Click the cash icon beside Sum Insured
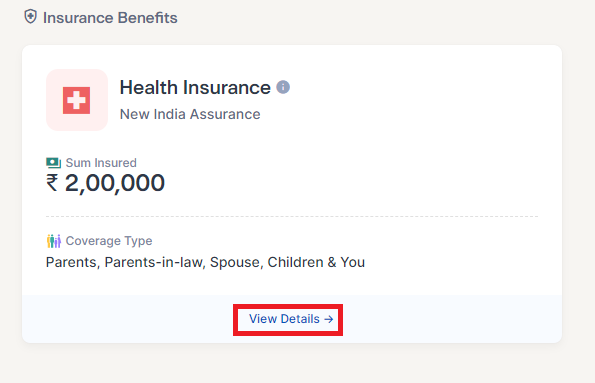The height and width of the screenshot is (383, 595). pyautogui.click(x=54, y=163)
